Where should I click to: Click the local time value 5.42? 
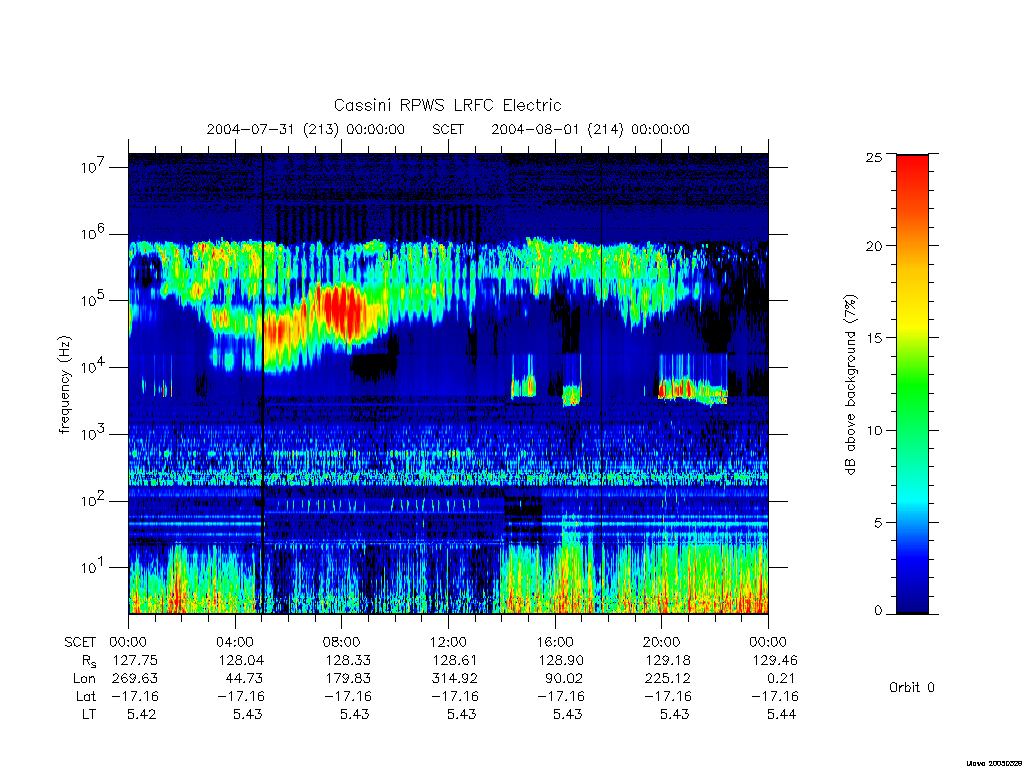pyautogui.click(x=142, y=714)
